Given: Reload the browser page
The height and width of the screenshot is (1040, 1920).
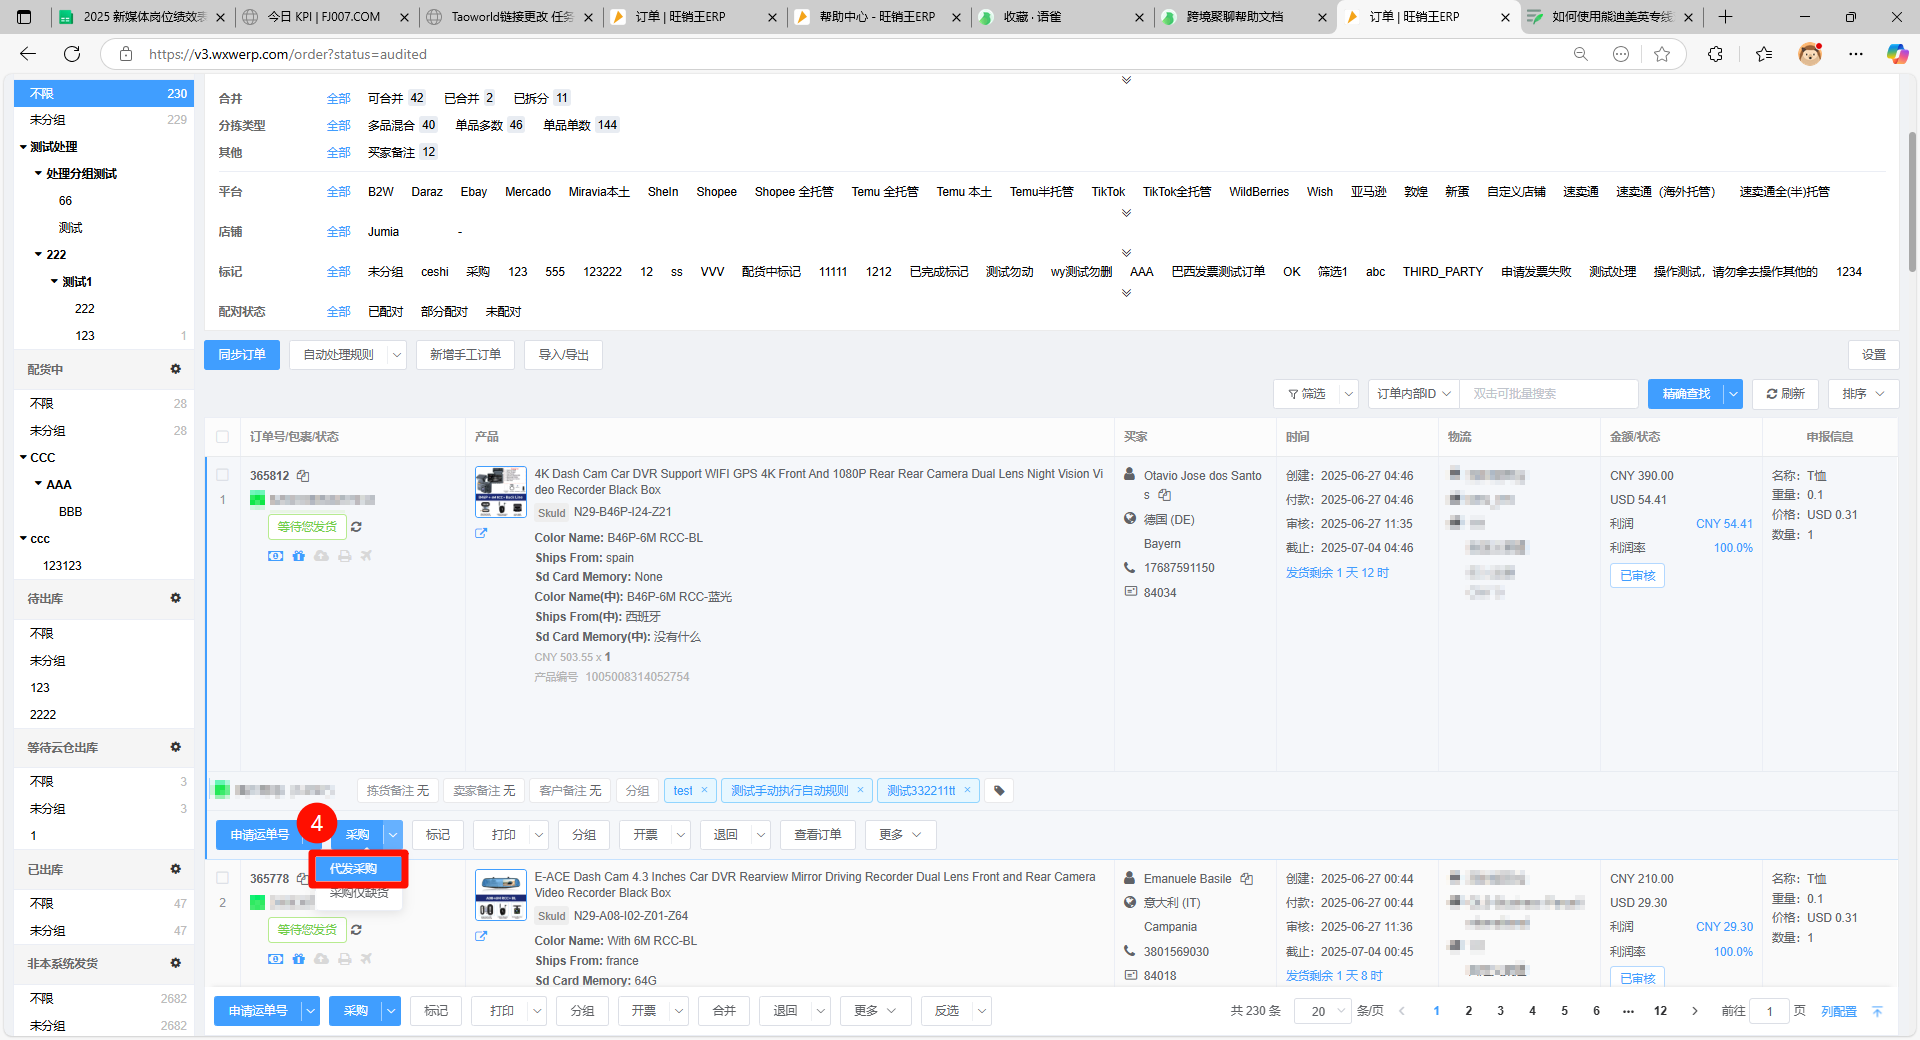Looking at the screenshot, I should (x=72, y=54).
